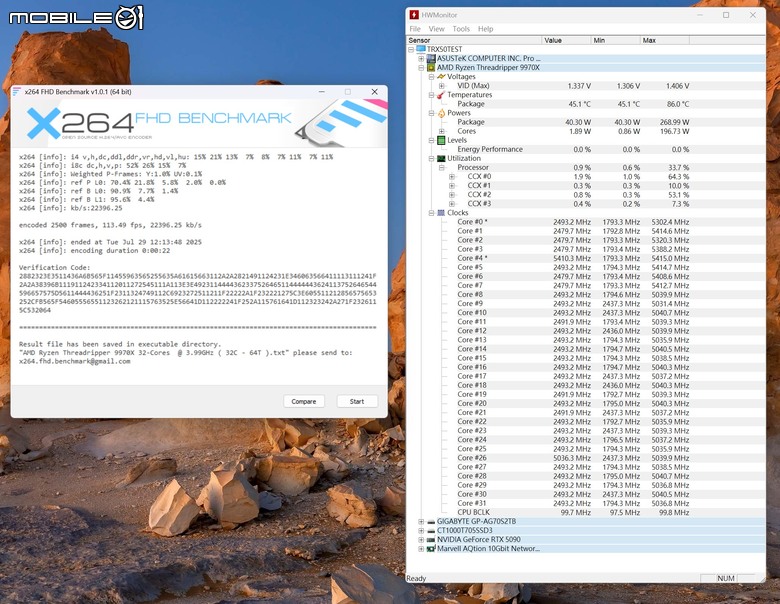The height and width of the screenshot is (604, 780).
Task: Click the HWMonitor title bar app icon
Action: (414, 15)
